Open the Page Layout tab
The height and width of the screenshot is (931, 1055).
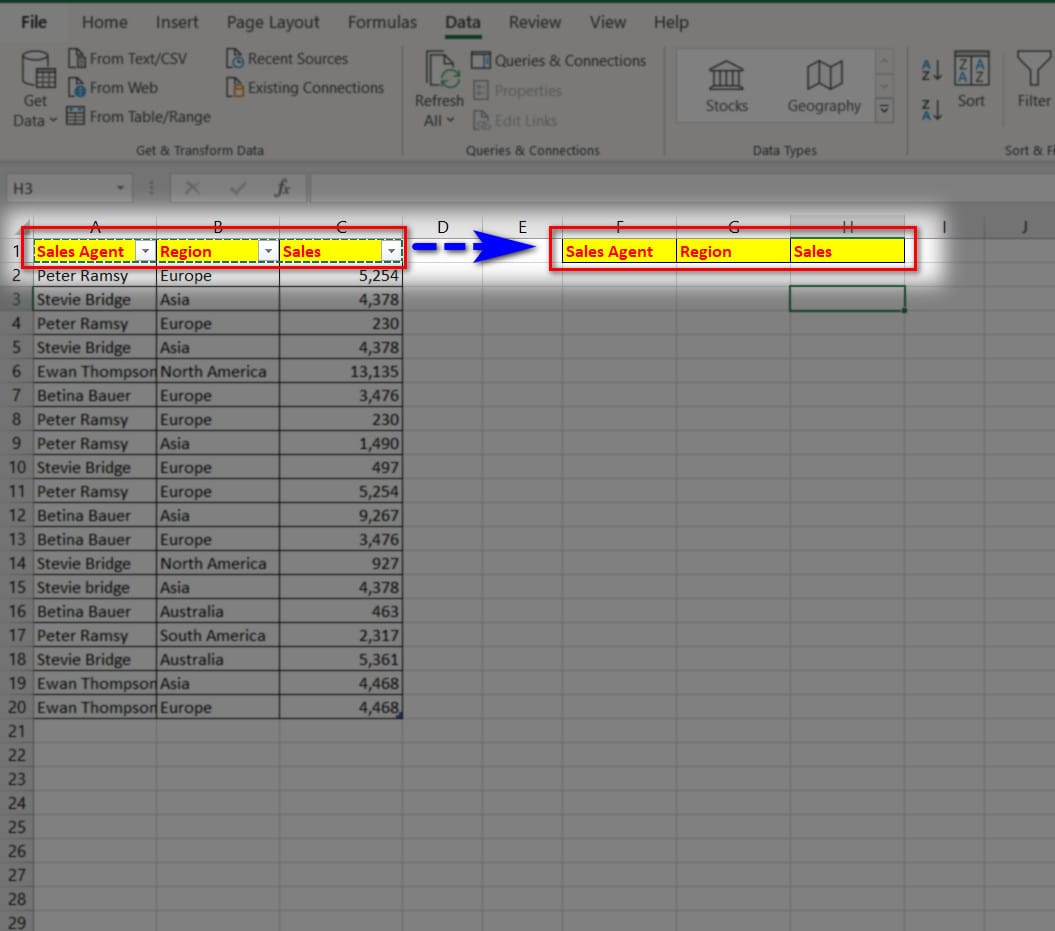pyautogui.click(x=273, y=22)
